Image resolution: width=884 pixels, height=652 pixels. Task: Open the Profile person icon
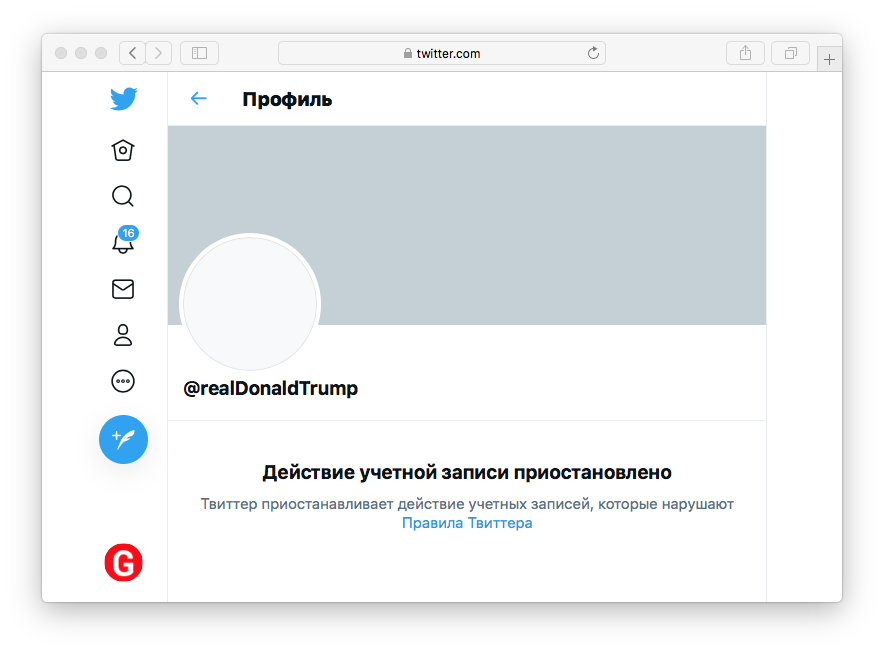click(123, 335)
